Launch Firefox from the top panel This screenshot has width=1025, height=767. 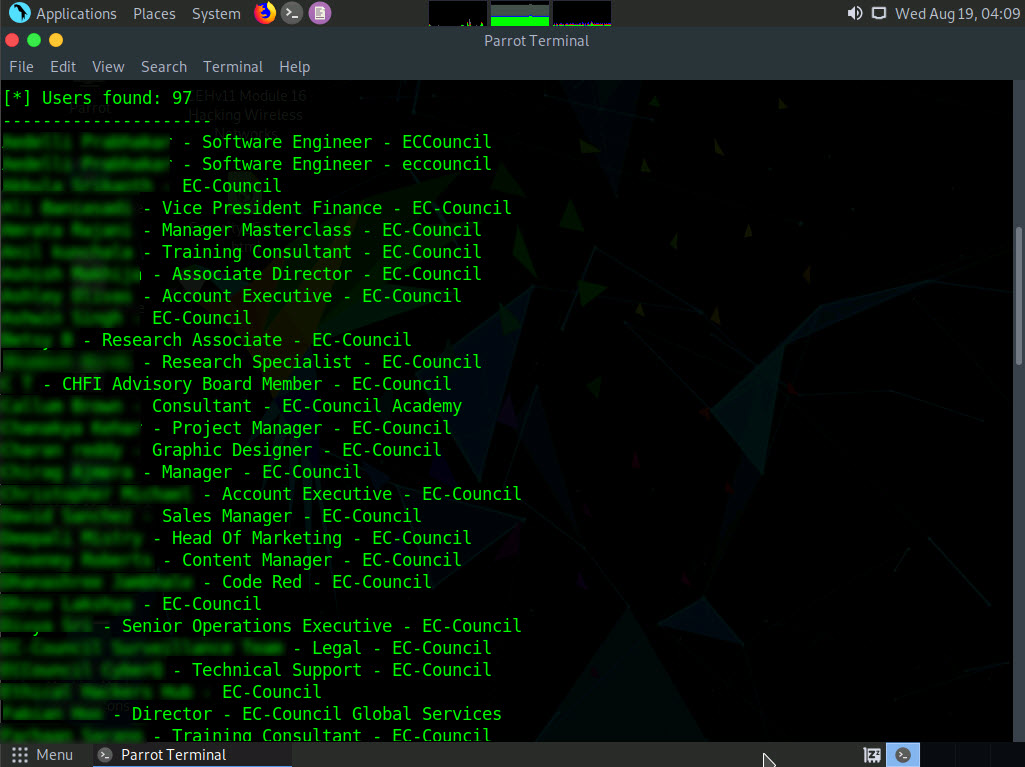(265, 13)
